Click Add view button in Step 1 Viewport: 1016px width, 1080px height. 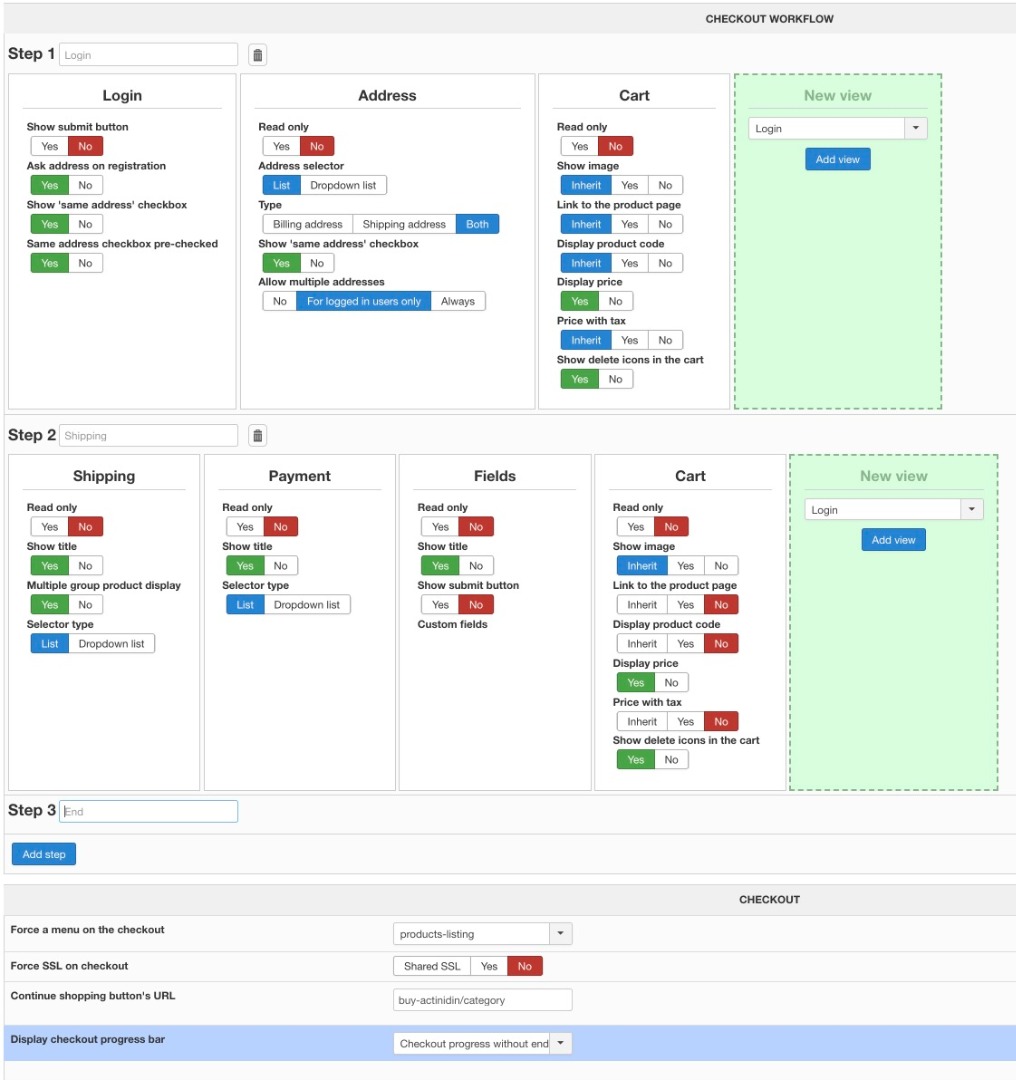pyautogui.click(x=838, y=159)
